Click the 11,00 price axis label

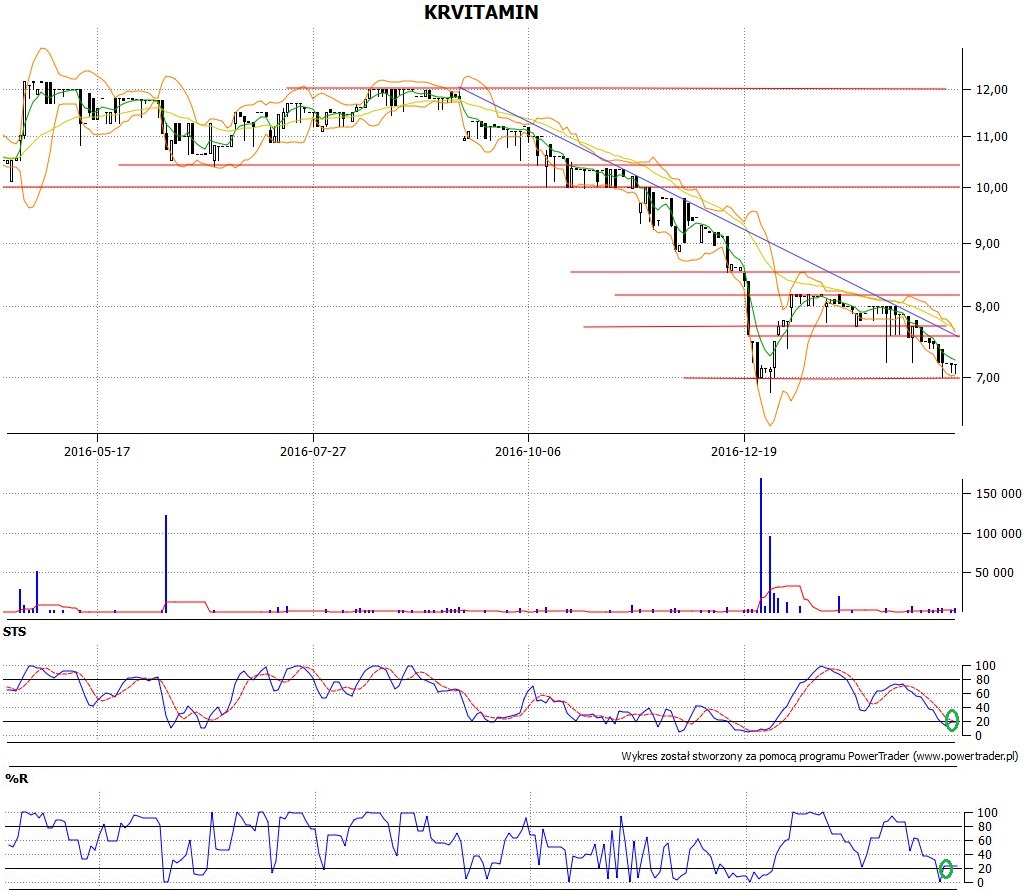coord(991,136)
